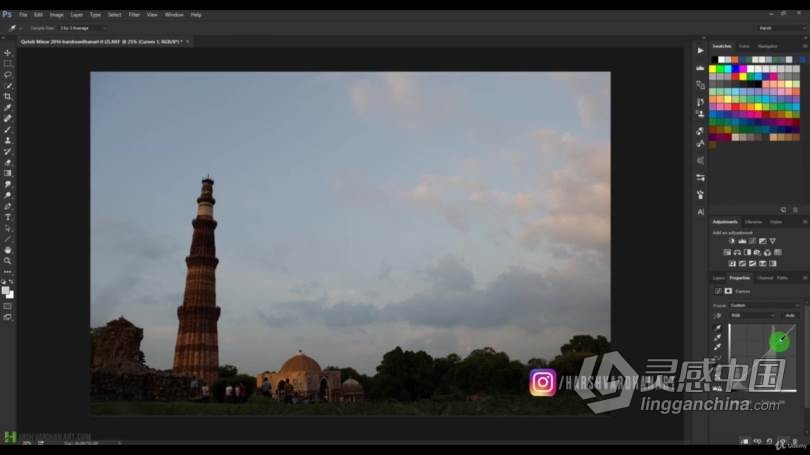Open the Preset dropdown in Curves
This screenshot has width=810, height=455.
[x=765, y=306]
